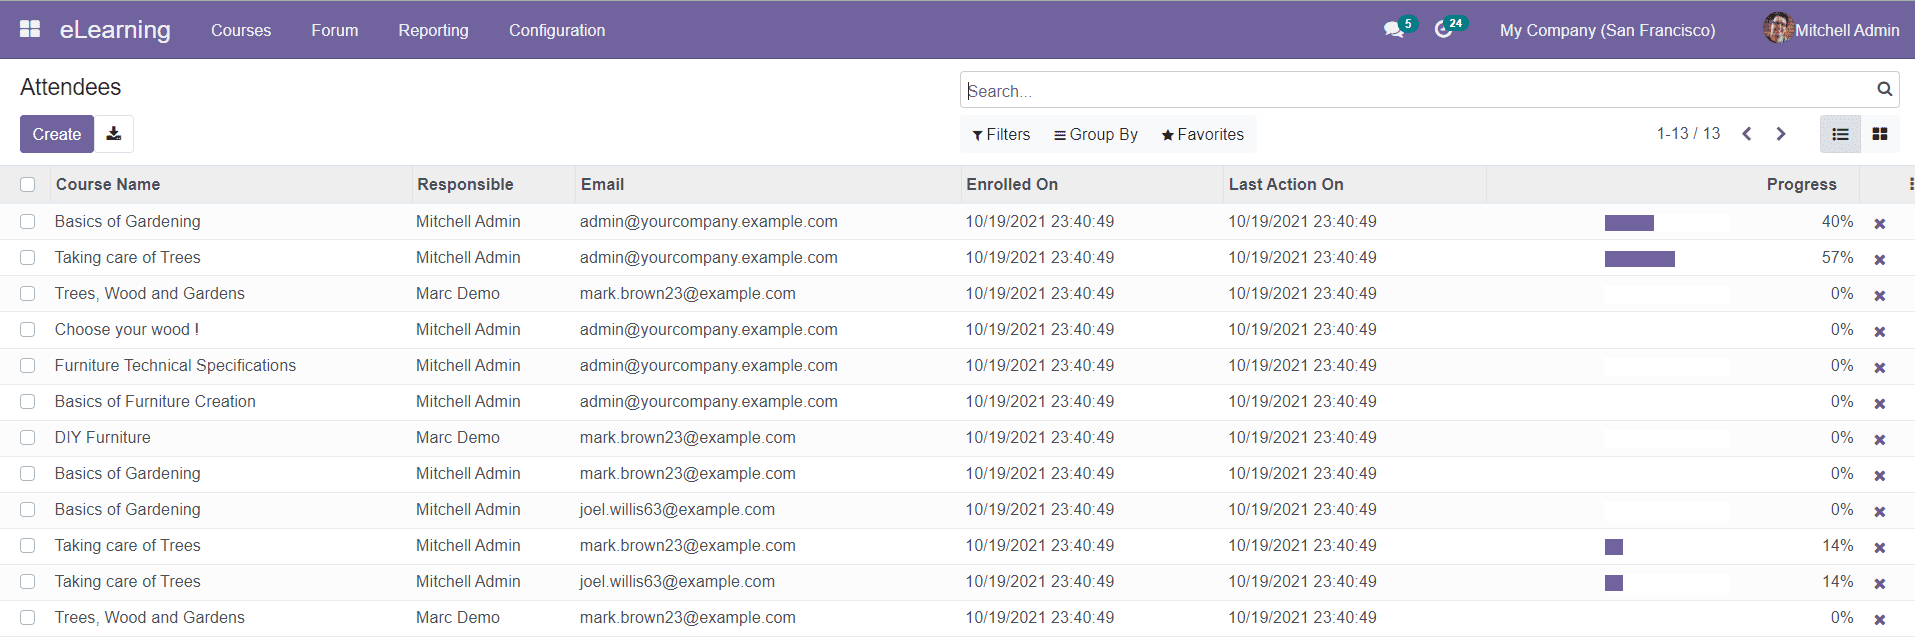Select all rows using header checkbox
The image size is (1915, 638).
point(28,184)
